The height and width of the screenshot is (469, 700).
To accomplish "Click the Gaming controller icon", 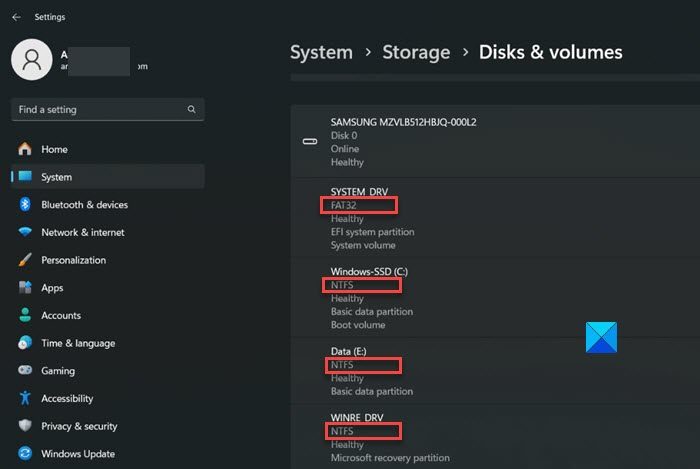I will click(25, 370).
